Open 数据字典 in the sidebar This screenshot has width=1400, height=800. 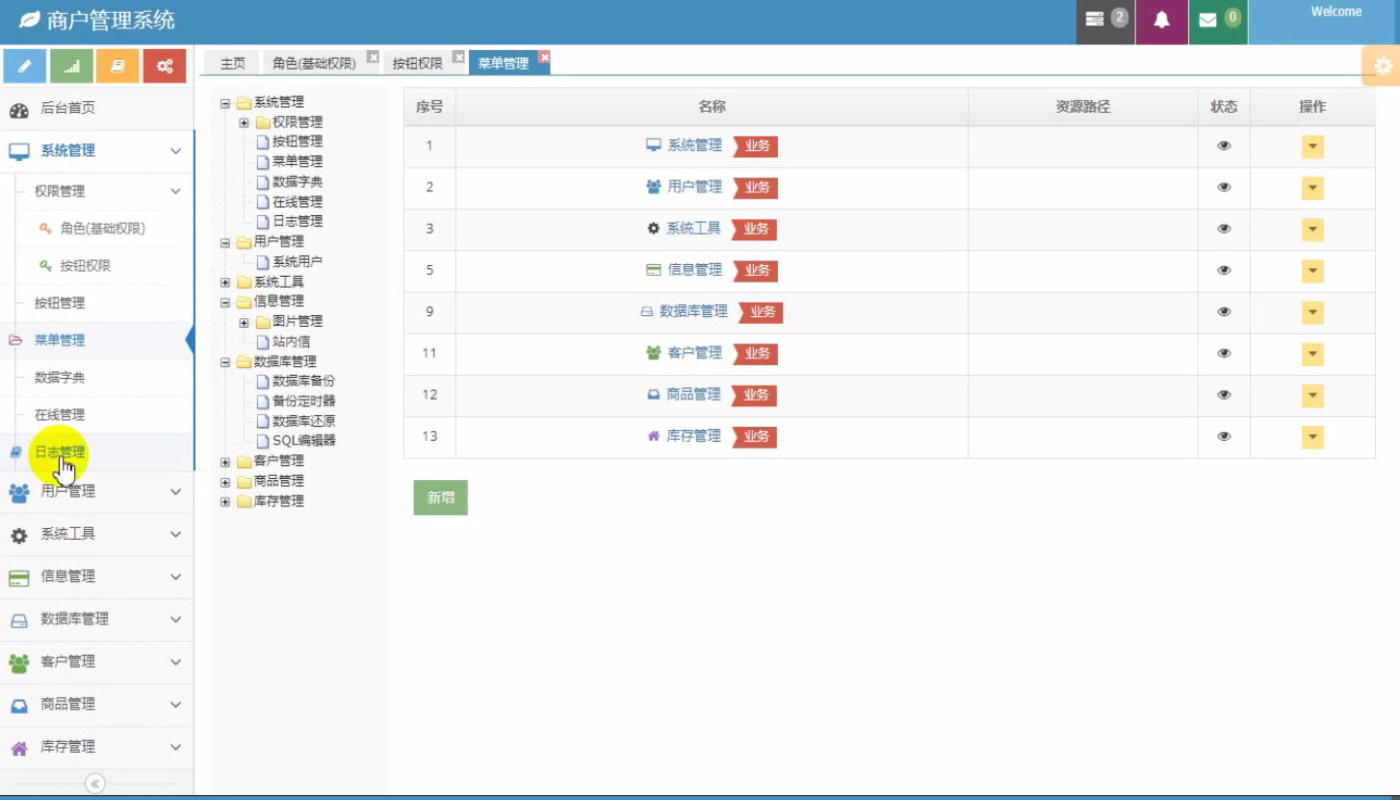(59, 377)
